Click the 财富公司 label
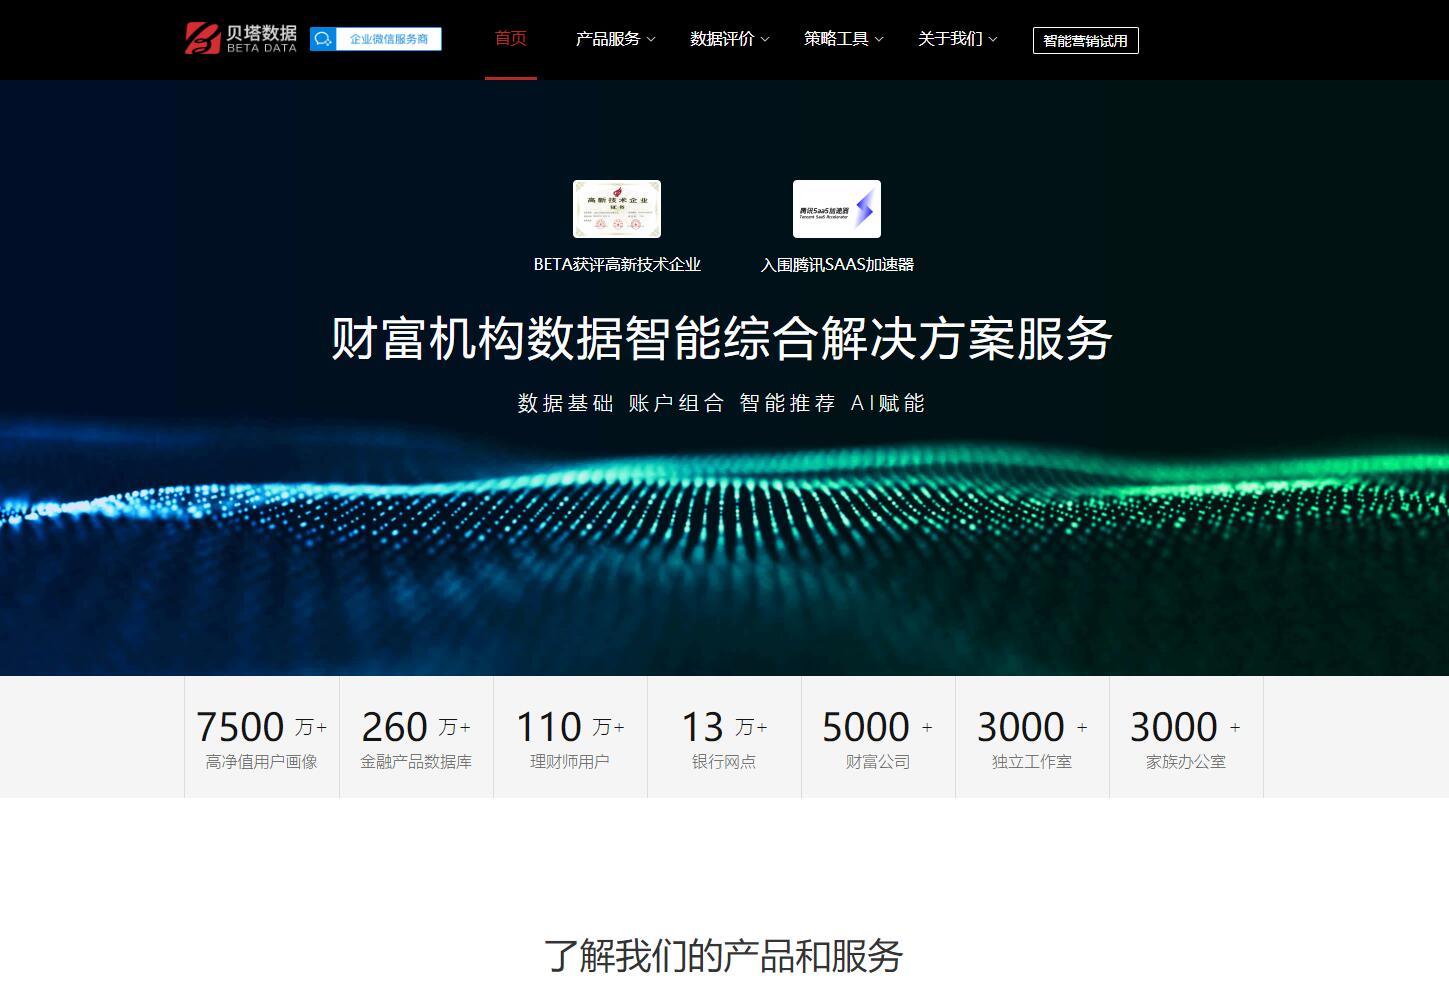This screenshot has width=1449, height=1005. pos(878,762)
